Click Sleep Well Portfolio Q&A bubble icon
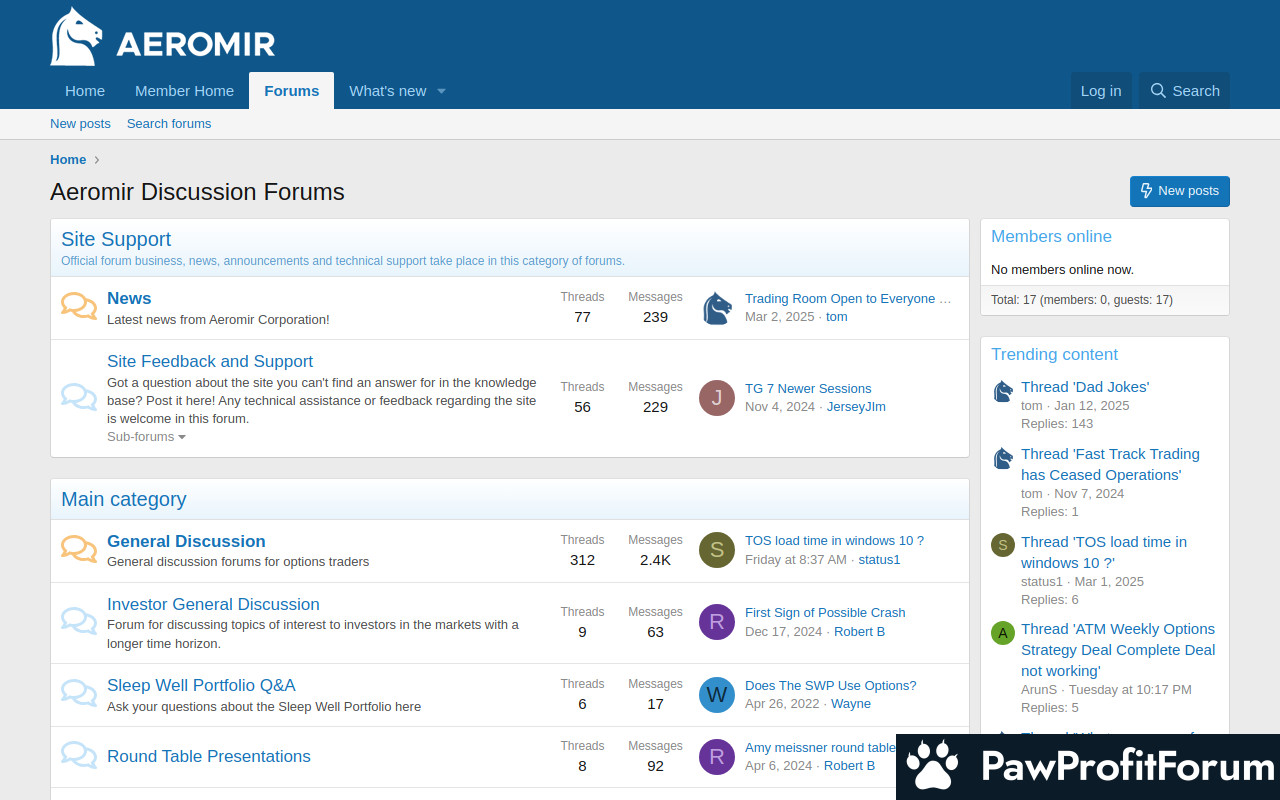 coord(79,692)
